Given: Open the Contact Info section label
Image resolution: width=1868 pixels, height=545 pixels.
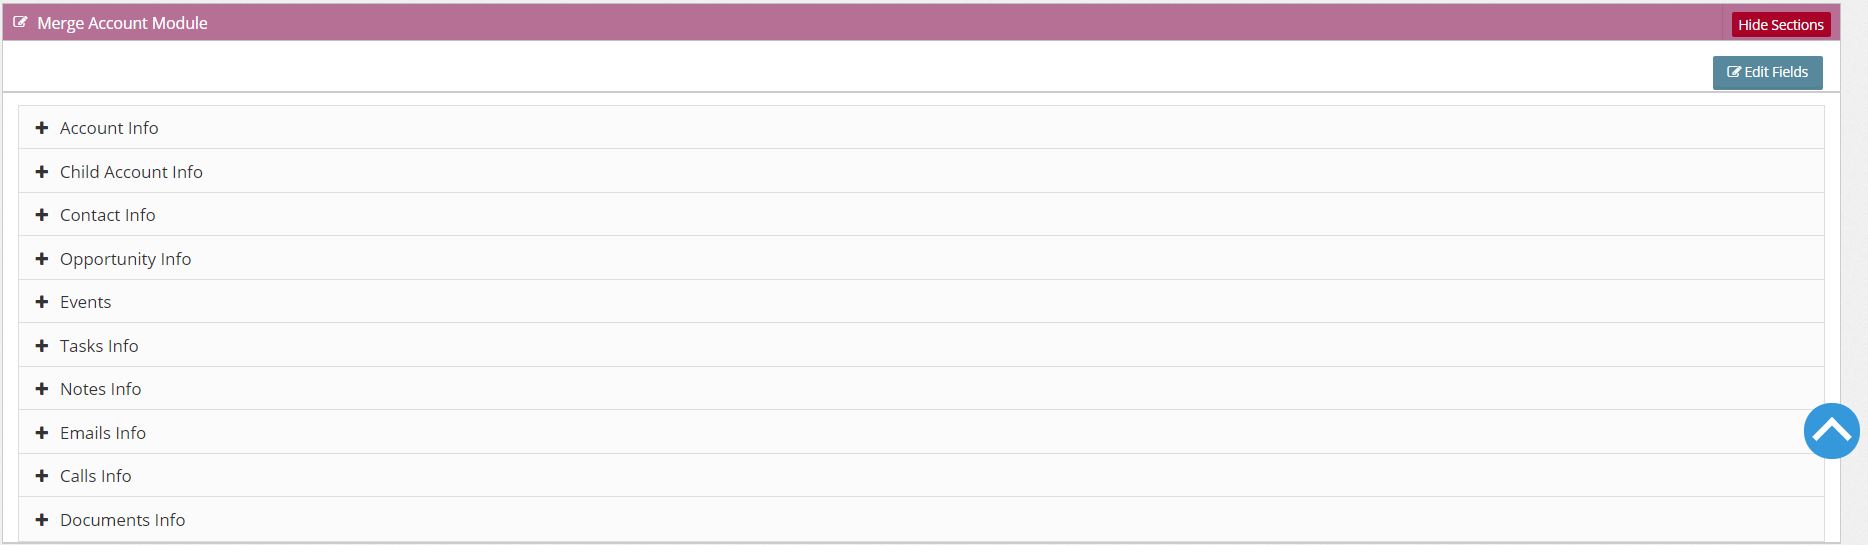Looking at the screenshot, I should point(108,215).
